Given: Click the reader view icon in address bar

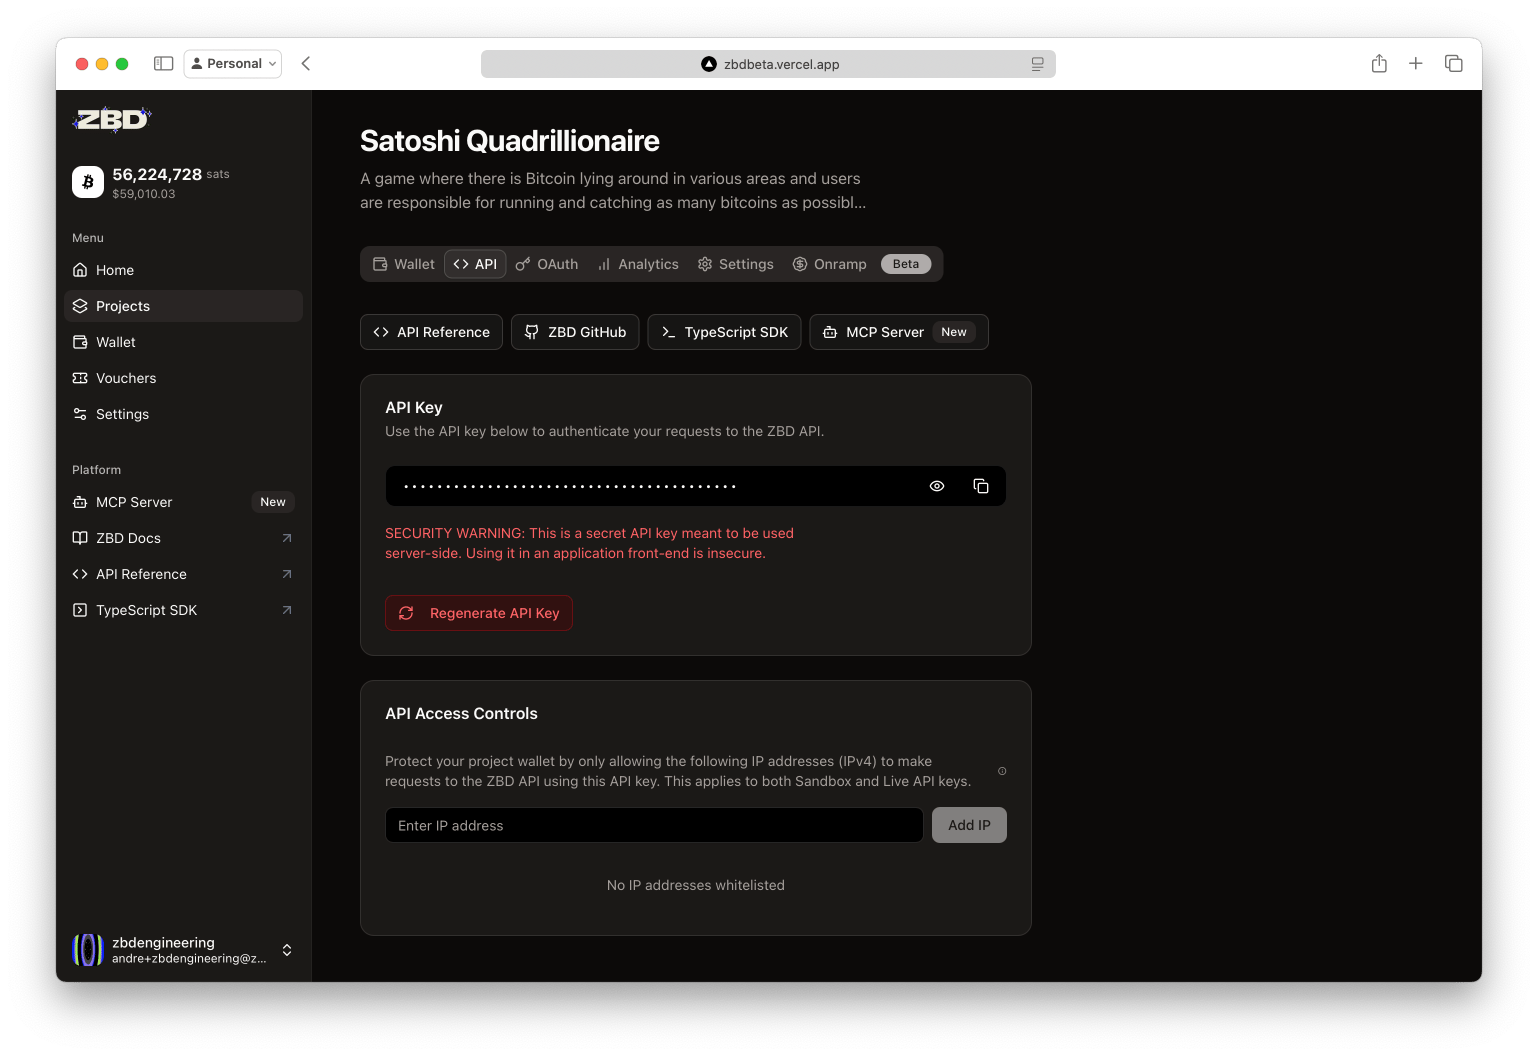Looking at the screenshot, I should point(1037,64).
